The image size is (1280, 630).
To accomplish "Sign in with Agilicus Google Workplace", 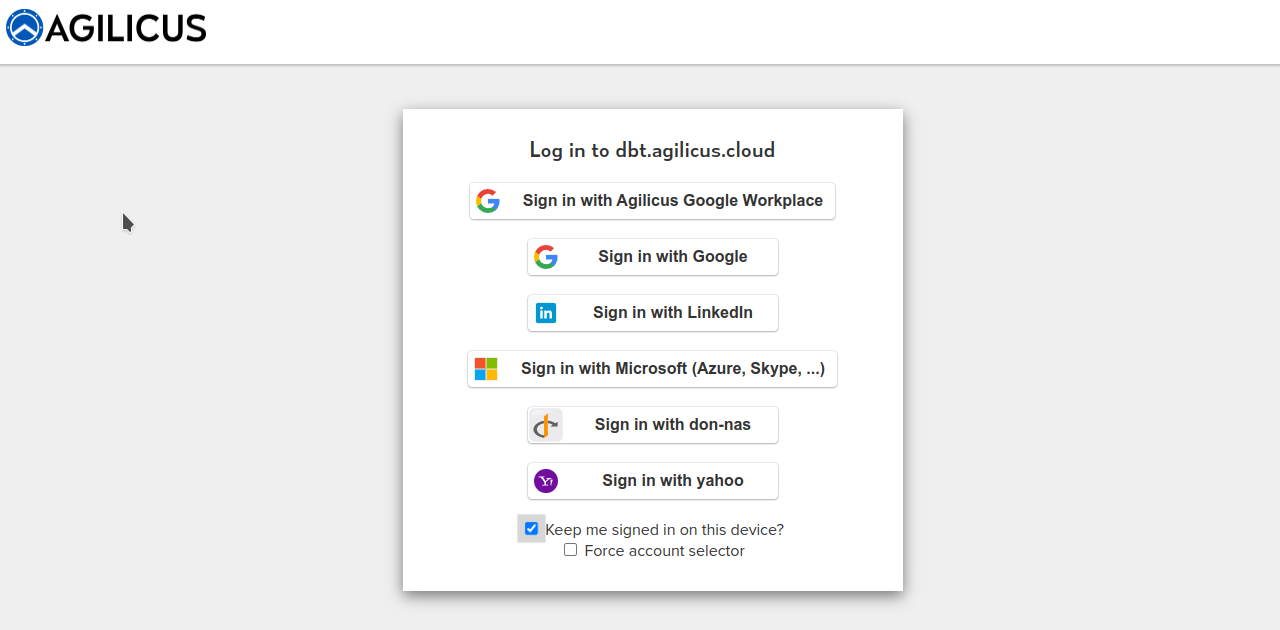I will pos(672,201).
